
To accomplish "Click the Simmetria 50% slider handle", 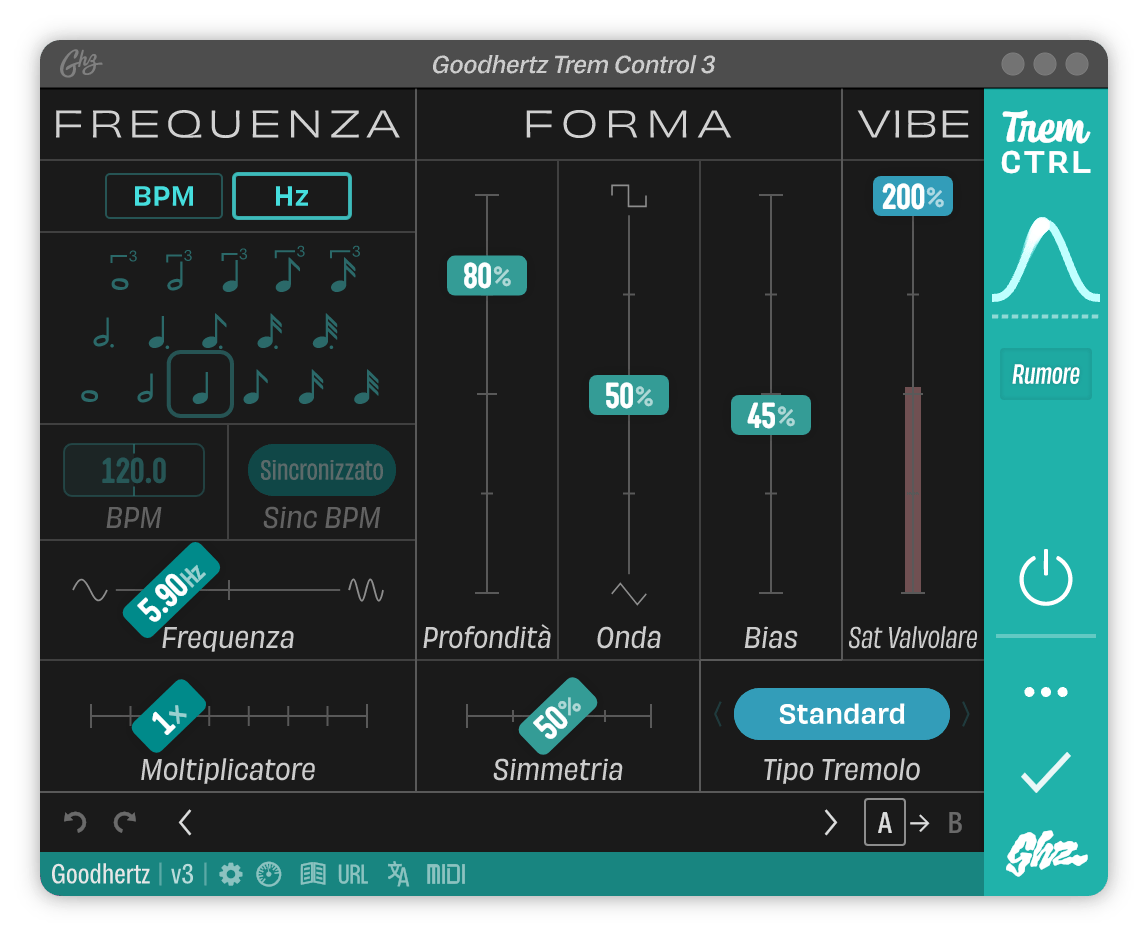I will tap(558, 716).
